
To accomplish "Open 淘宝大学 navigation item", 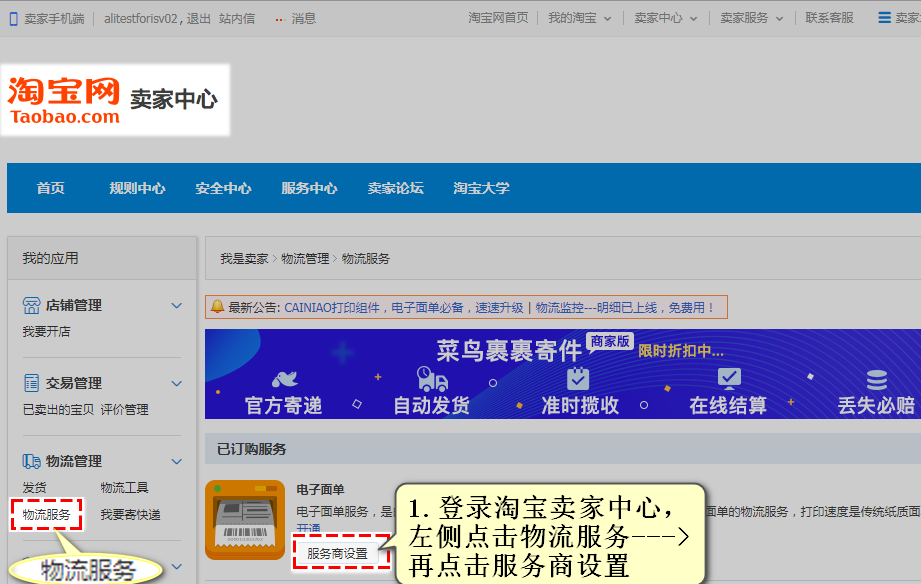I will coord(481,188).
